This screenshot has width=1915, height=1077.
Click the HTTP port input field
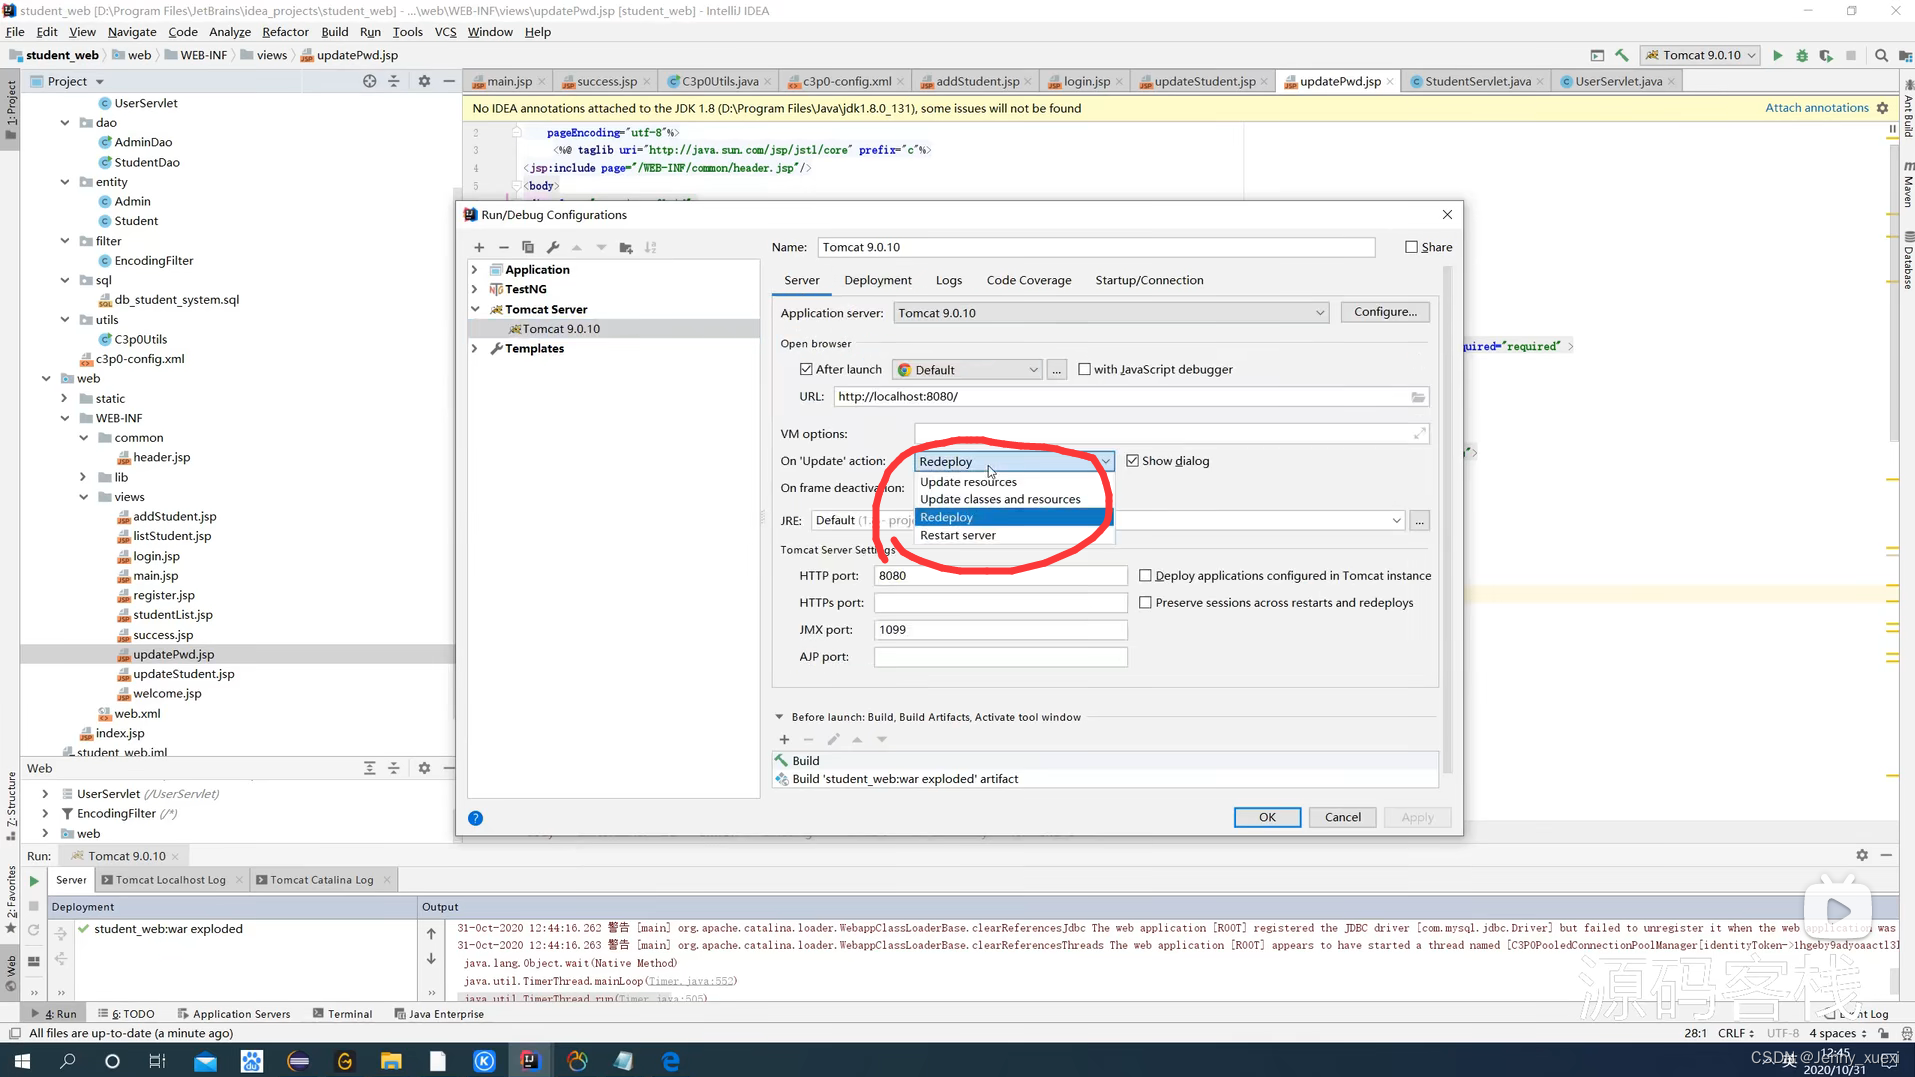(x=1000, y=576)
